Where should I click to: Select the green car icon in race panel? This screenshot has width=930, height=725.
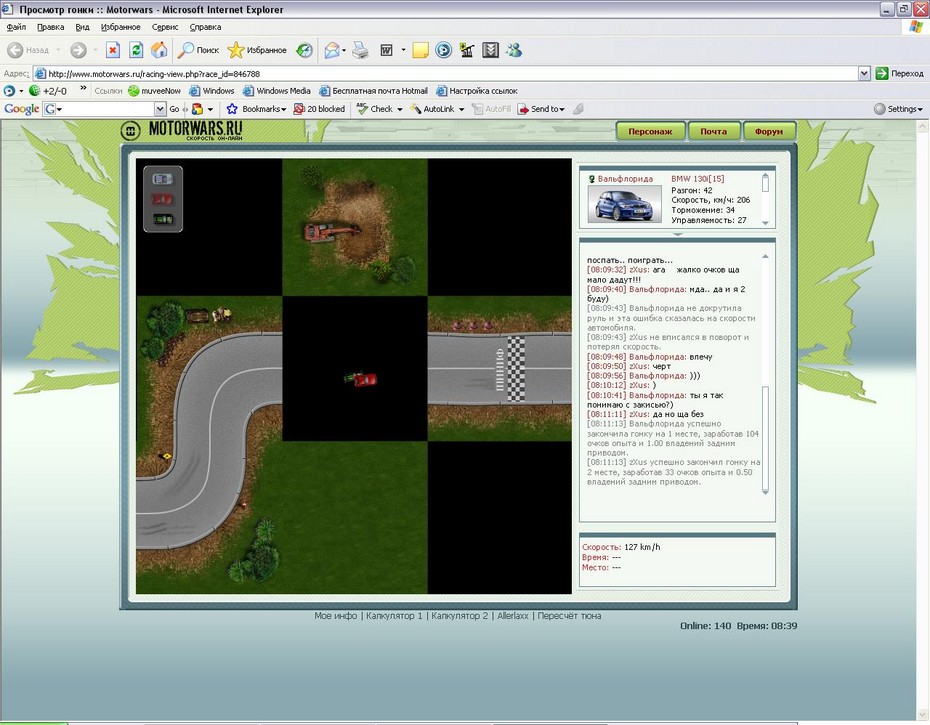pos(162,218)
